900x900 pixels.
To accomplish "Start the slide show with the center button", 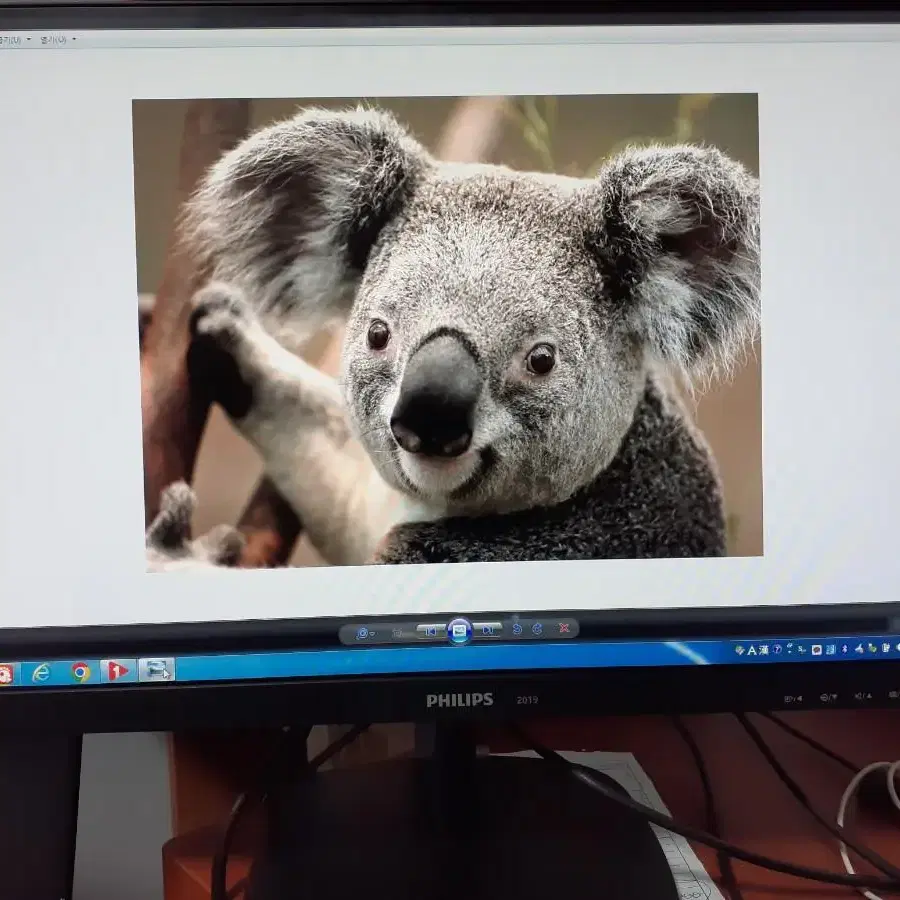I will click(x=459, y=631).
